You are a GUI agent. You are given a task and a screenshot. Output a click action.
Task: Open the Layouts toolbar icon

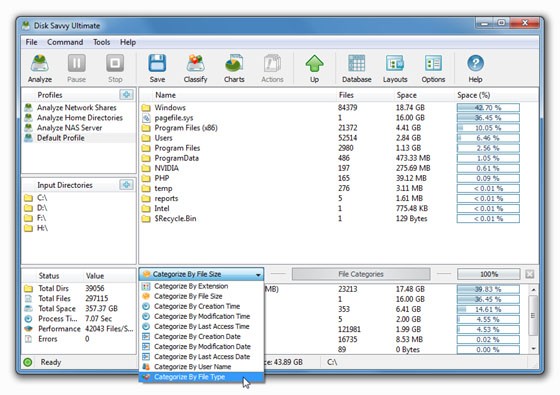pyautogui.click(x=395, y=63)
